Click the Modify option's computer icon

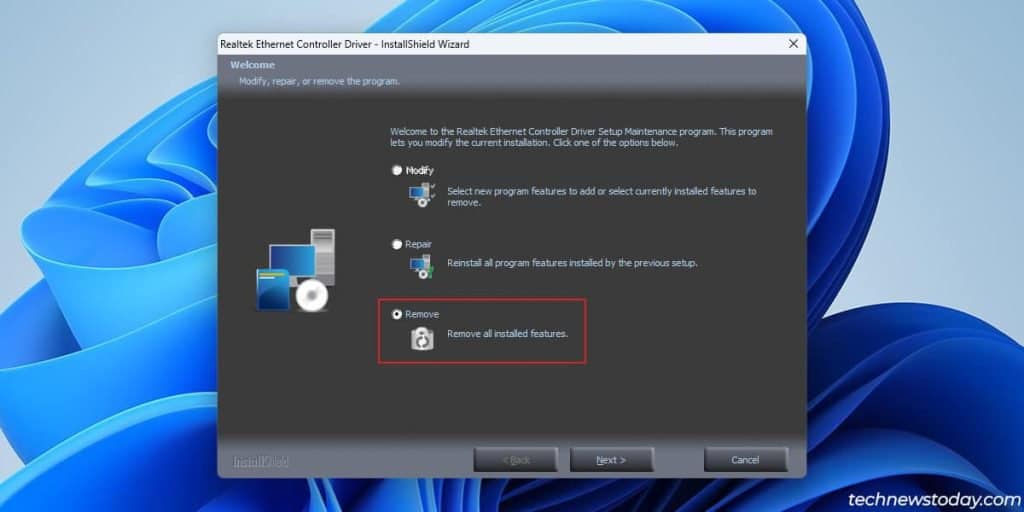point(421,195)
